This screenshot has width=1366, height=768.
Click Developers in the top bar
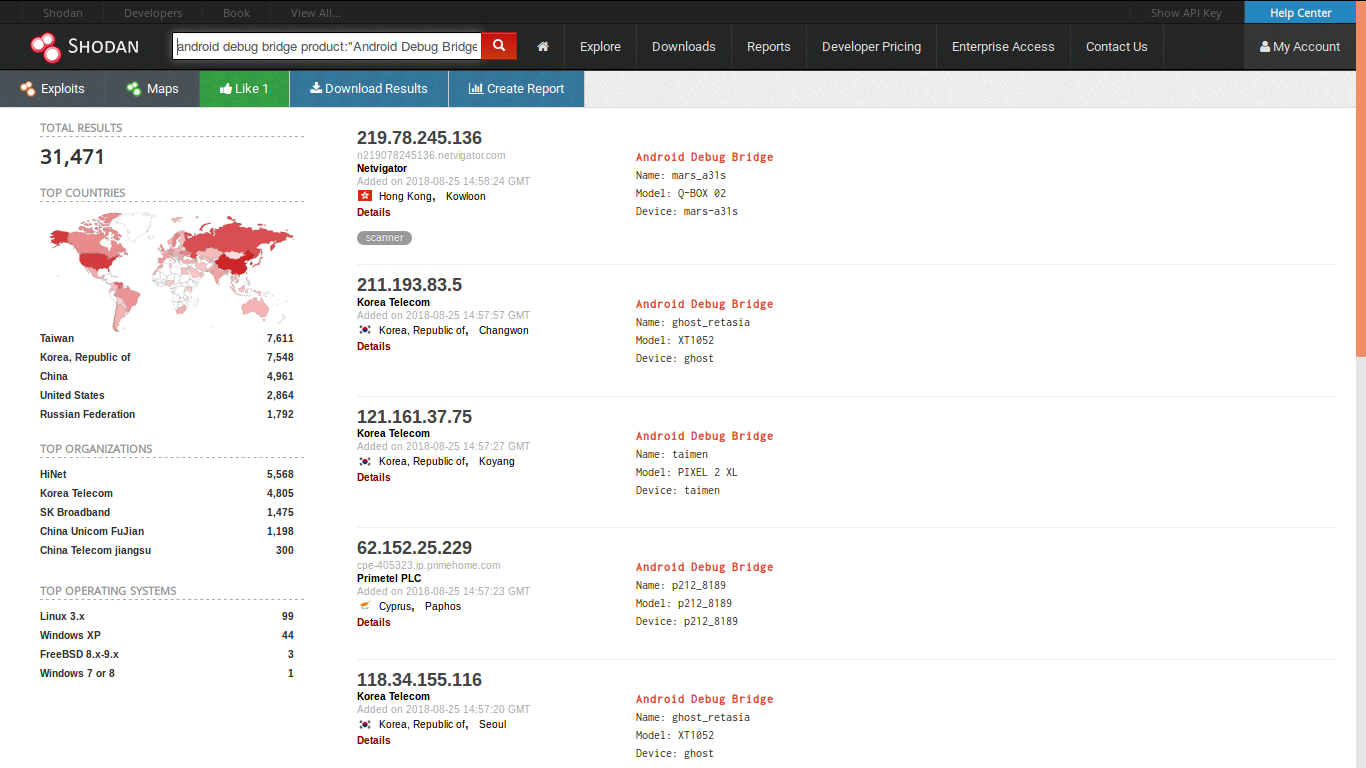pyautogui.click(x=153, y=13)
